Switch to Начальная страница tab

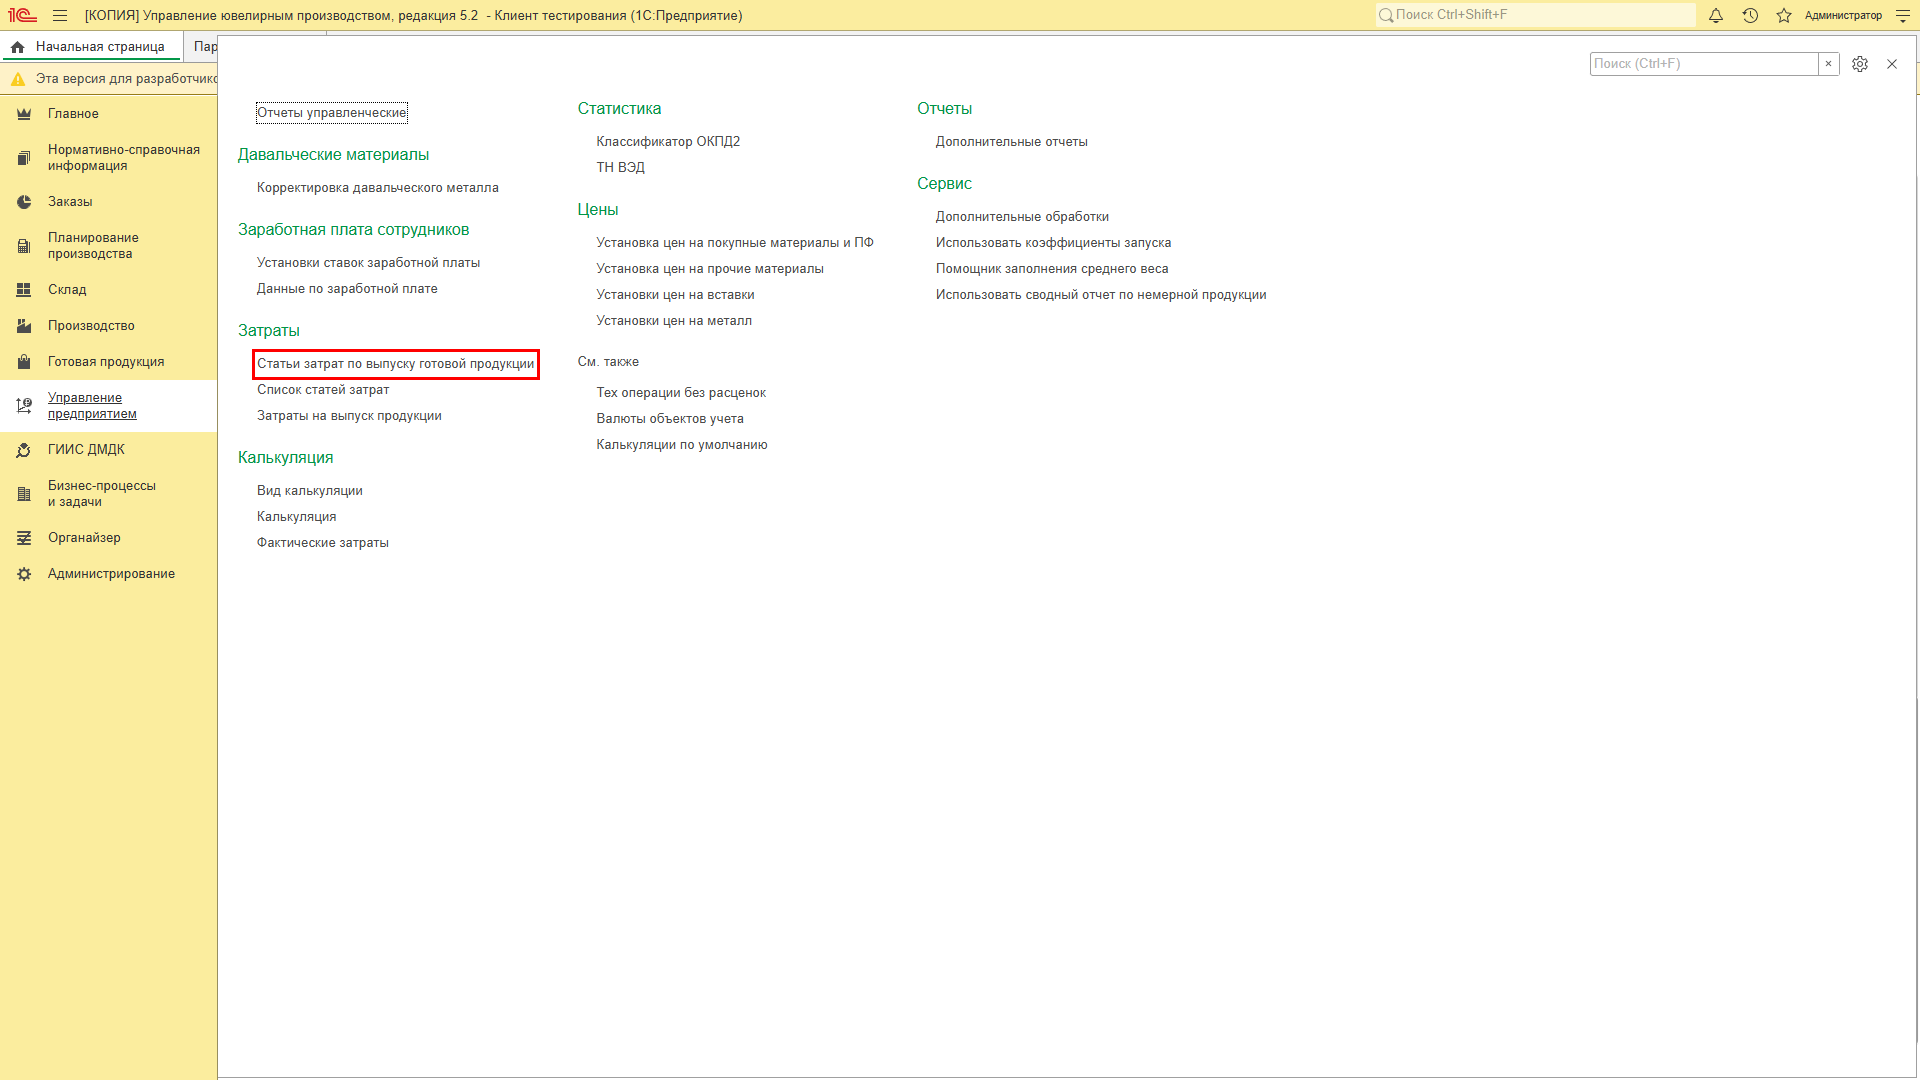pos(92,47)
